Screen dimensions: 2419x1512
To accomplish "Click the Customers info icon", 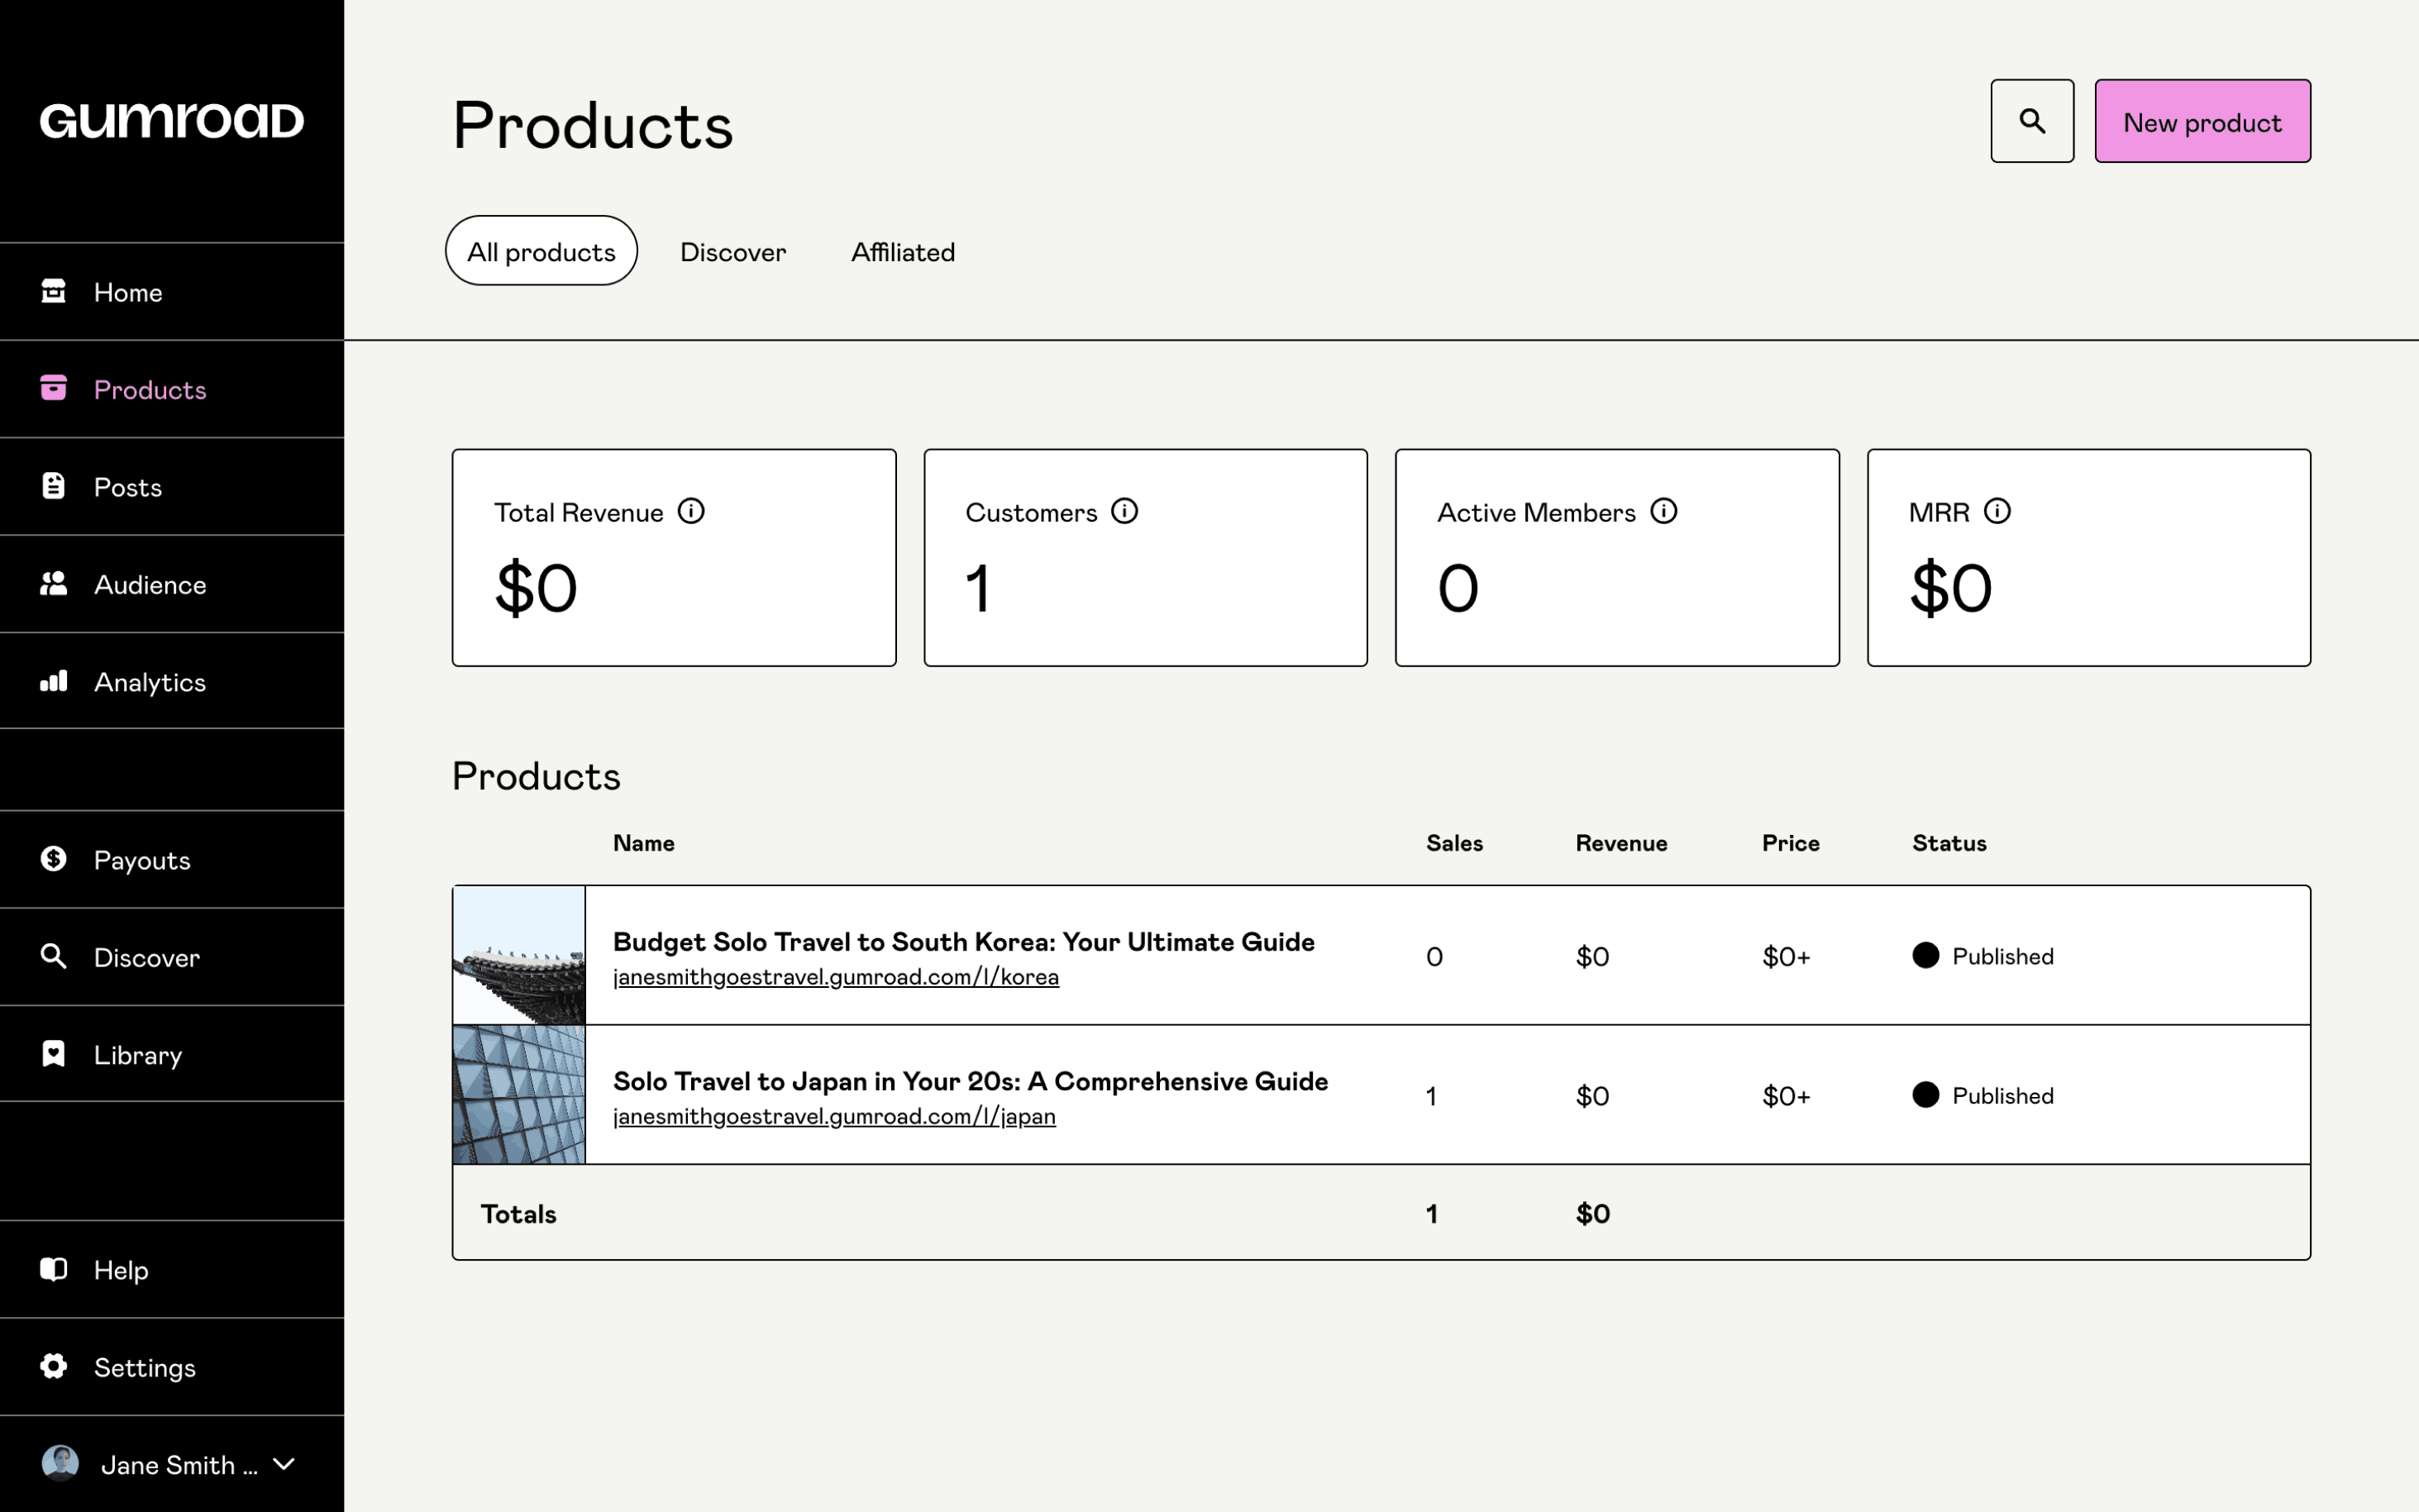I will 1124,511.
